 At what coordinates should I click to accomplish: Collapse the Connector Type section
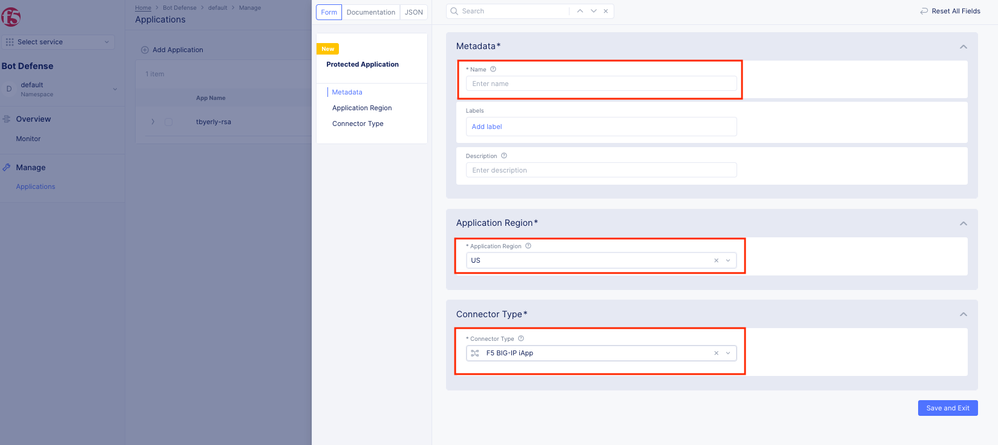pos(963,314)
